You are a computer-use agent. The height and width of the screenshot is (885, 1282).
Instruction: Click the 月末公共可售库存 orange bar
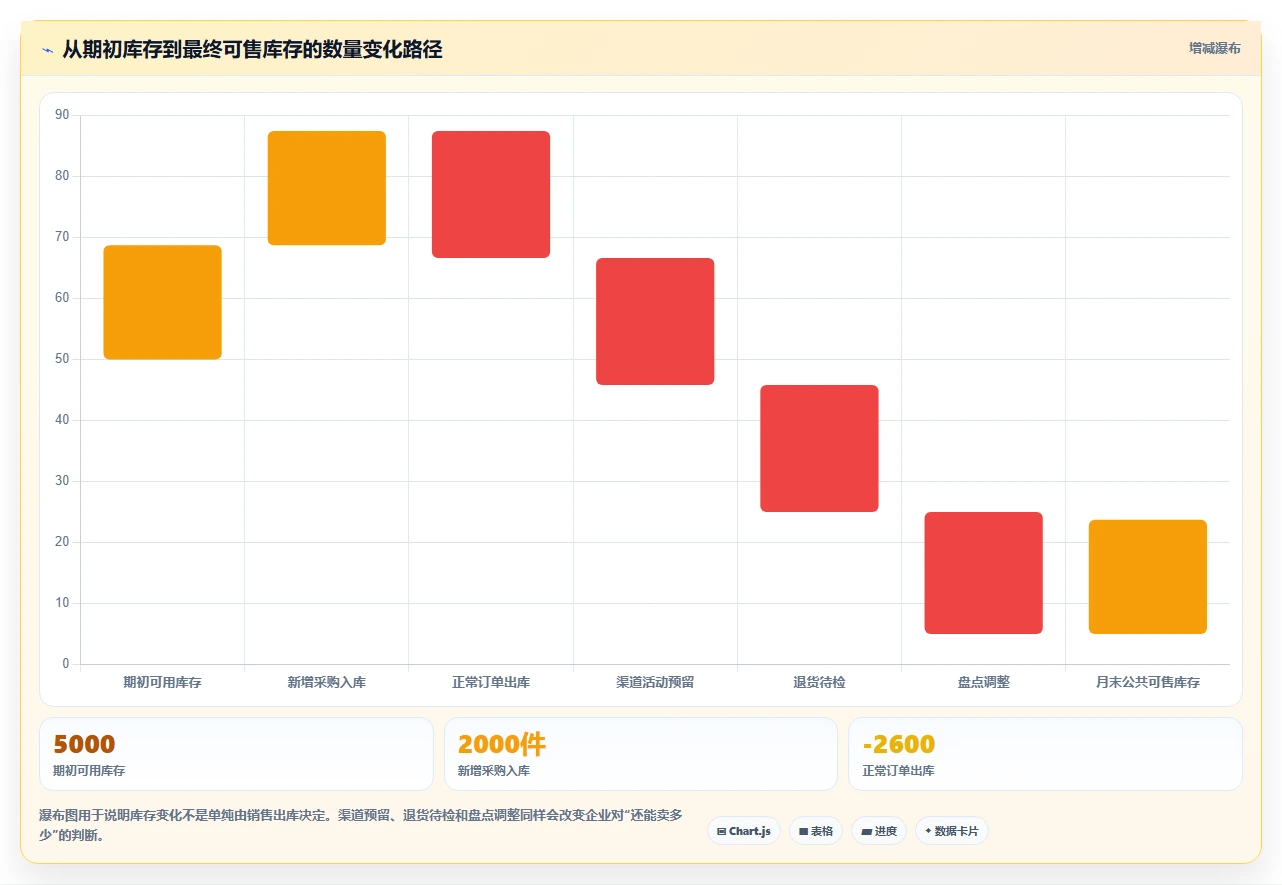click(x=1147, y=577)
